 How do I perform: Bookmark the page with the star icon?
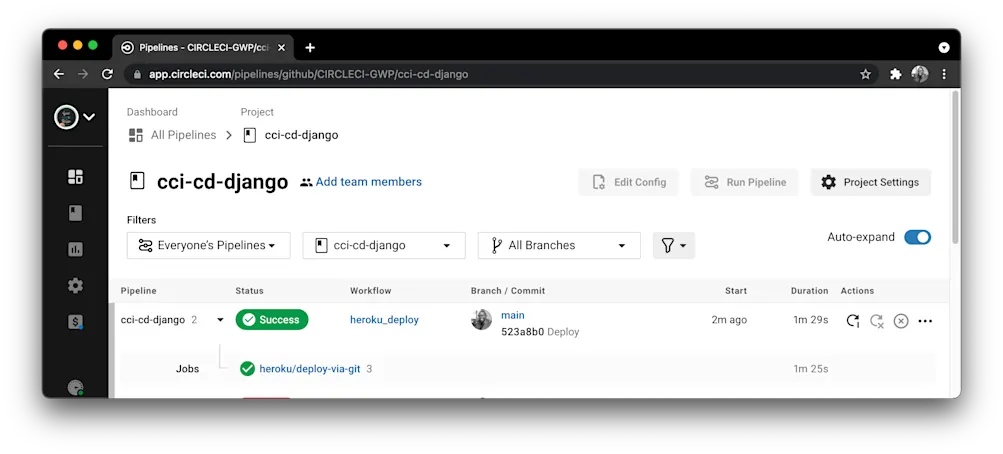click(865, 74)
